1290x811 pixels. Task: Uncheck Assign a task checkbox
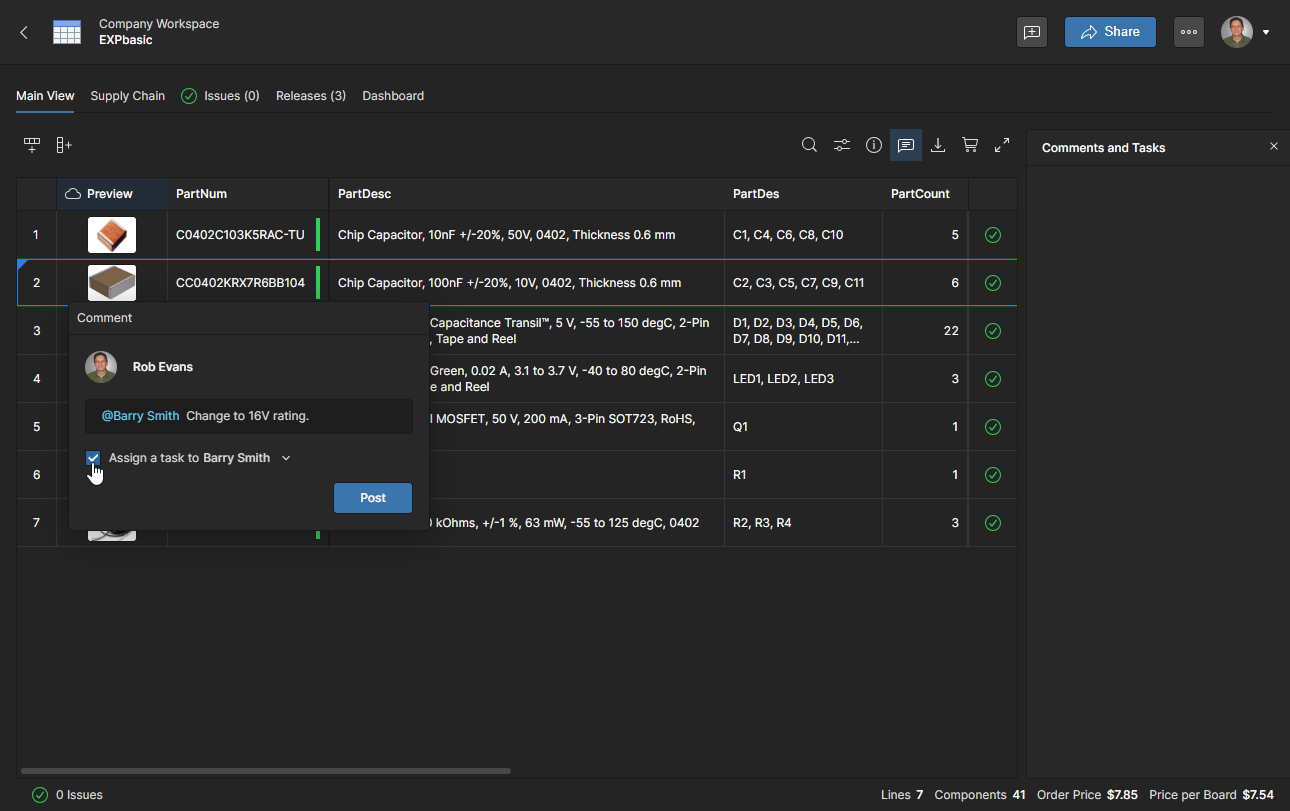[93, 458]
